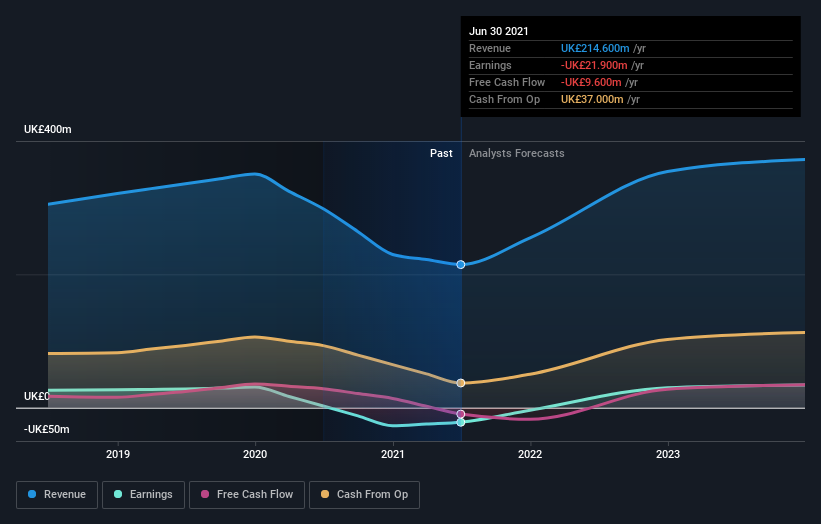Click the -UK£21.900m earnings value
Viewport: 821px width, 524px height.
(x=594, y=65)
